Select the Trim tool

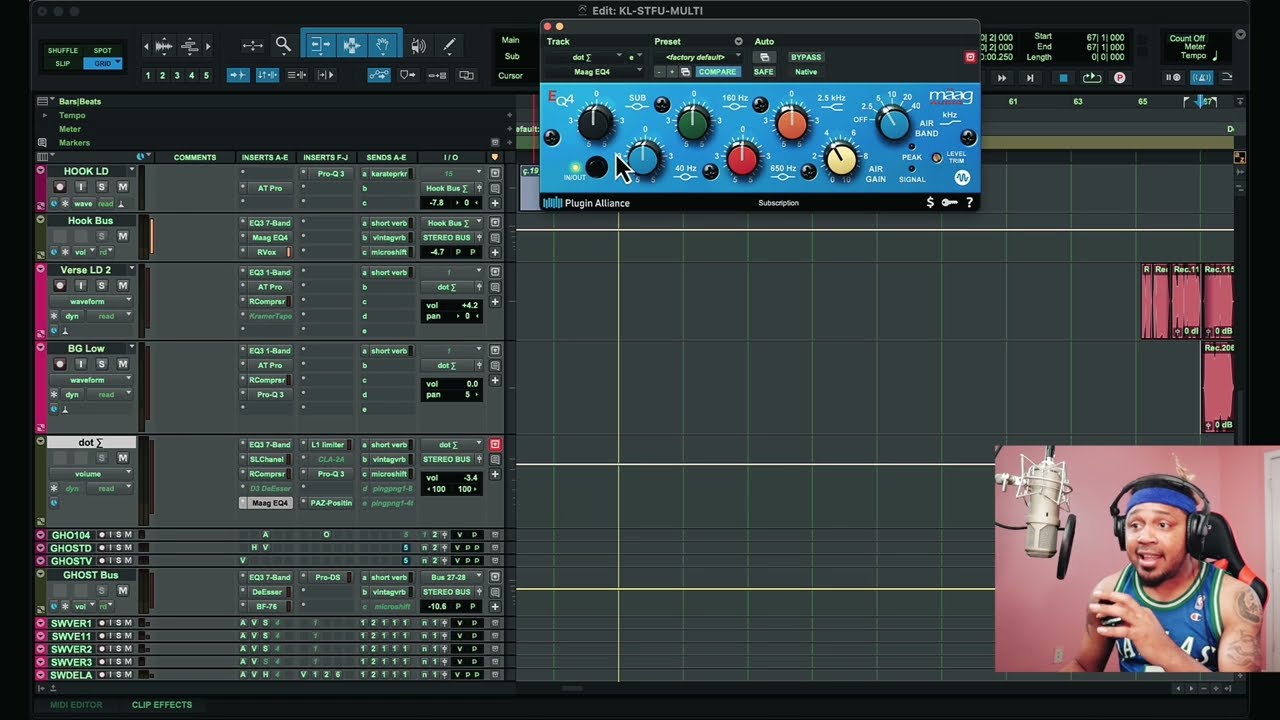coord(320,45)
